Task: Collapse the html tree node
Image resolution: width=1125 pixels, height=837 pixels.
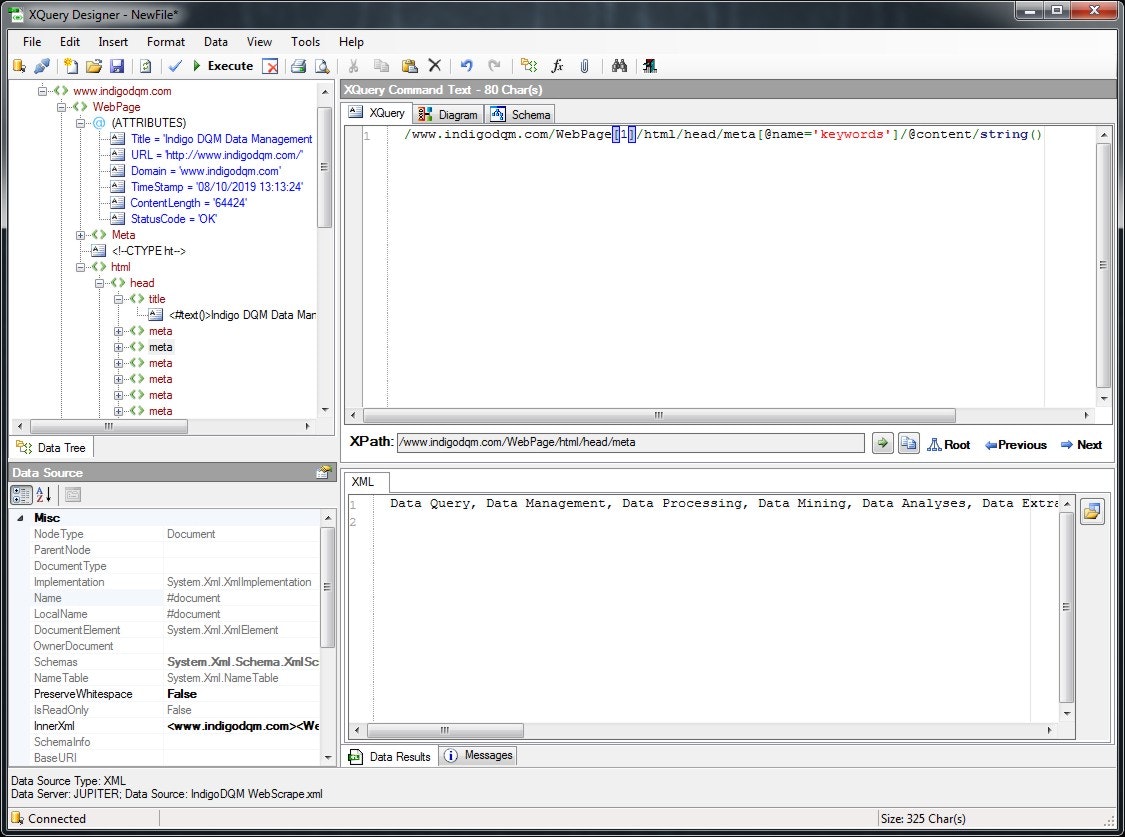Action: click(81, 267)
